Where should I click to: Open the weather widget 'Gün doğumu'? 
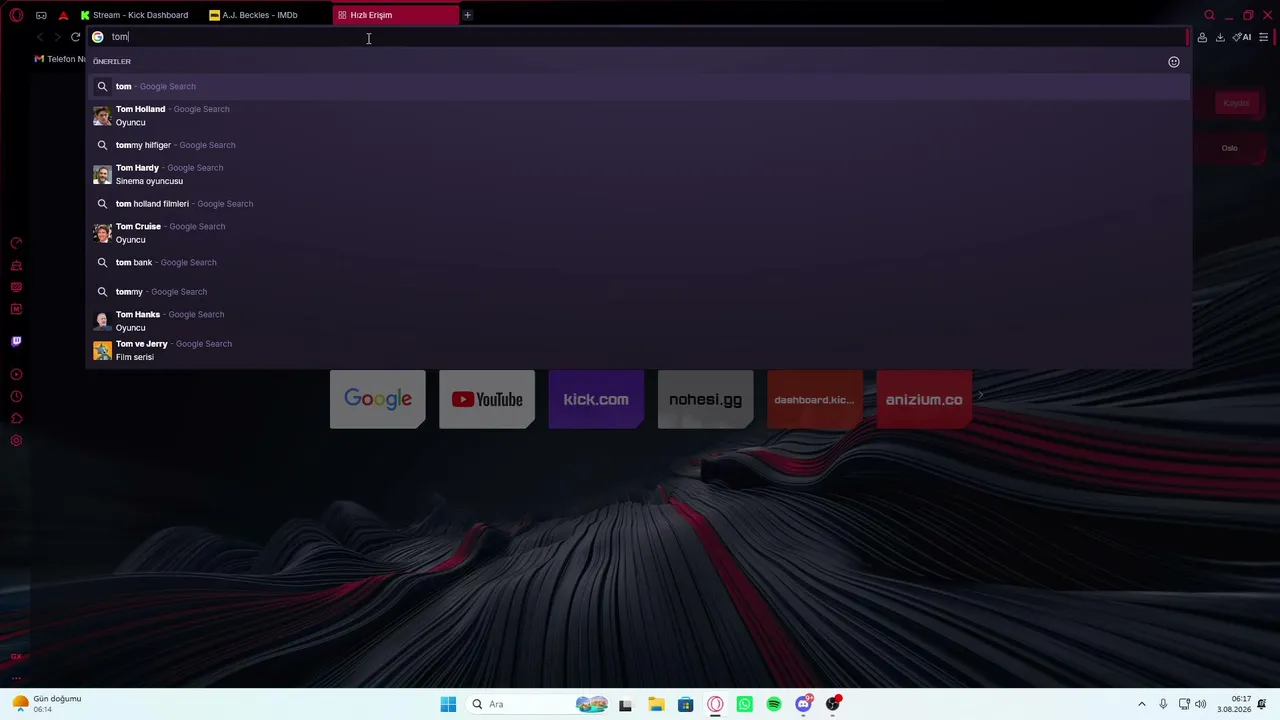pyautogui.click(x=47, y=704)
